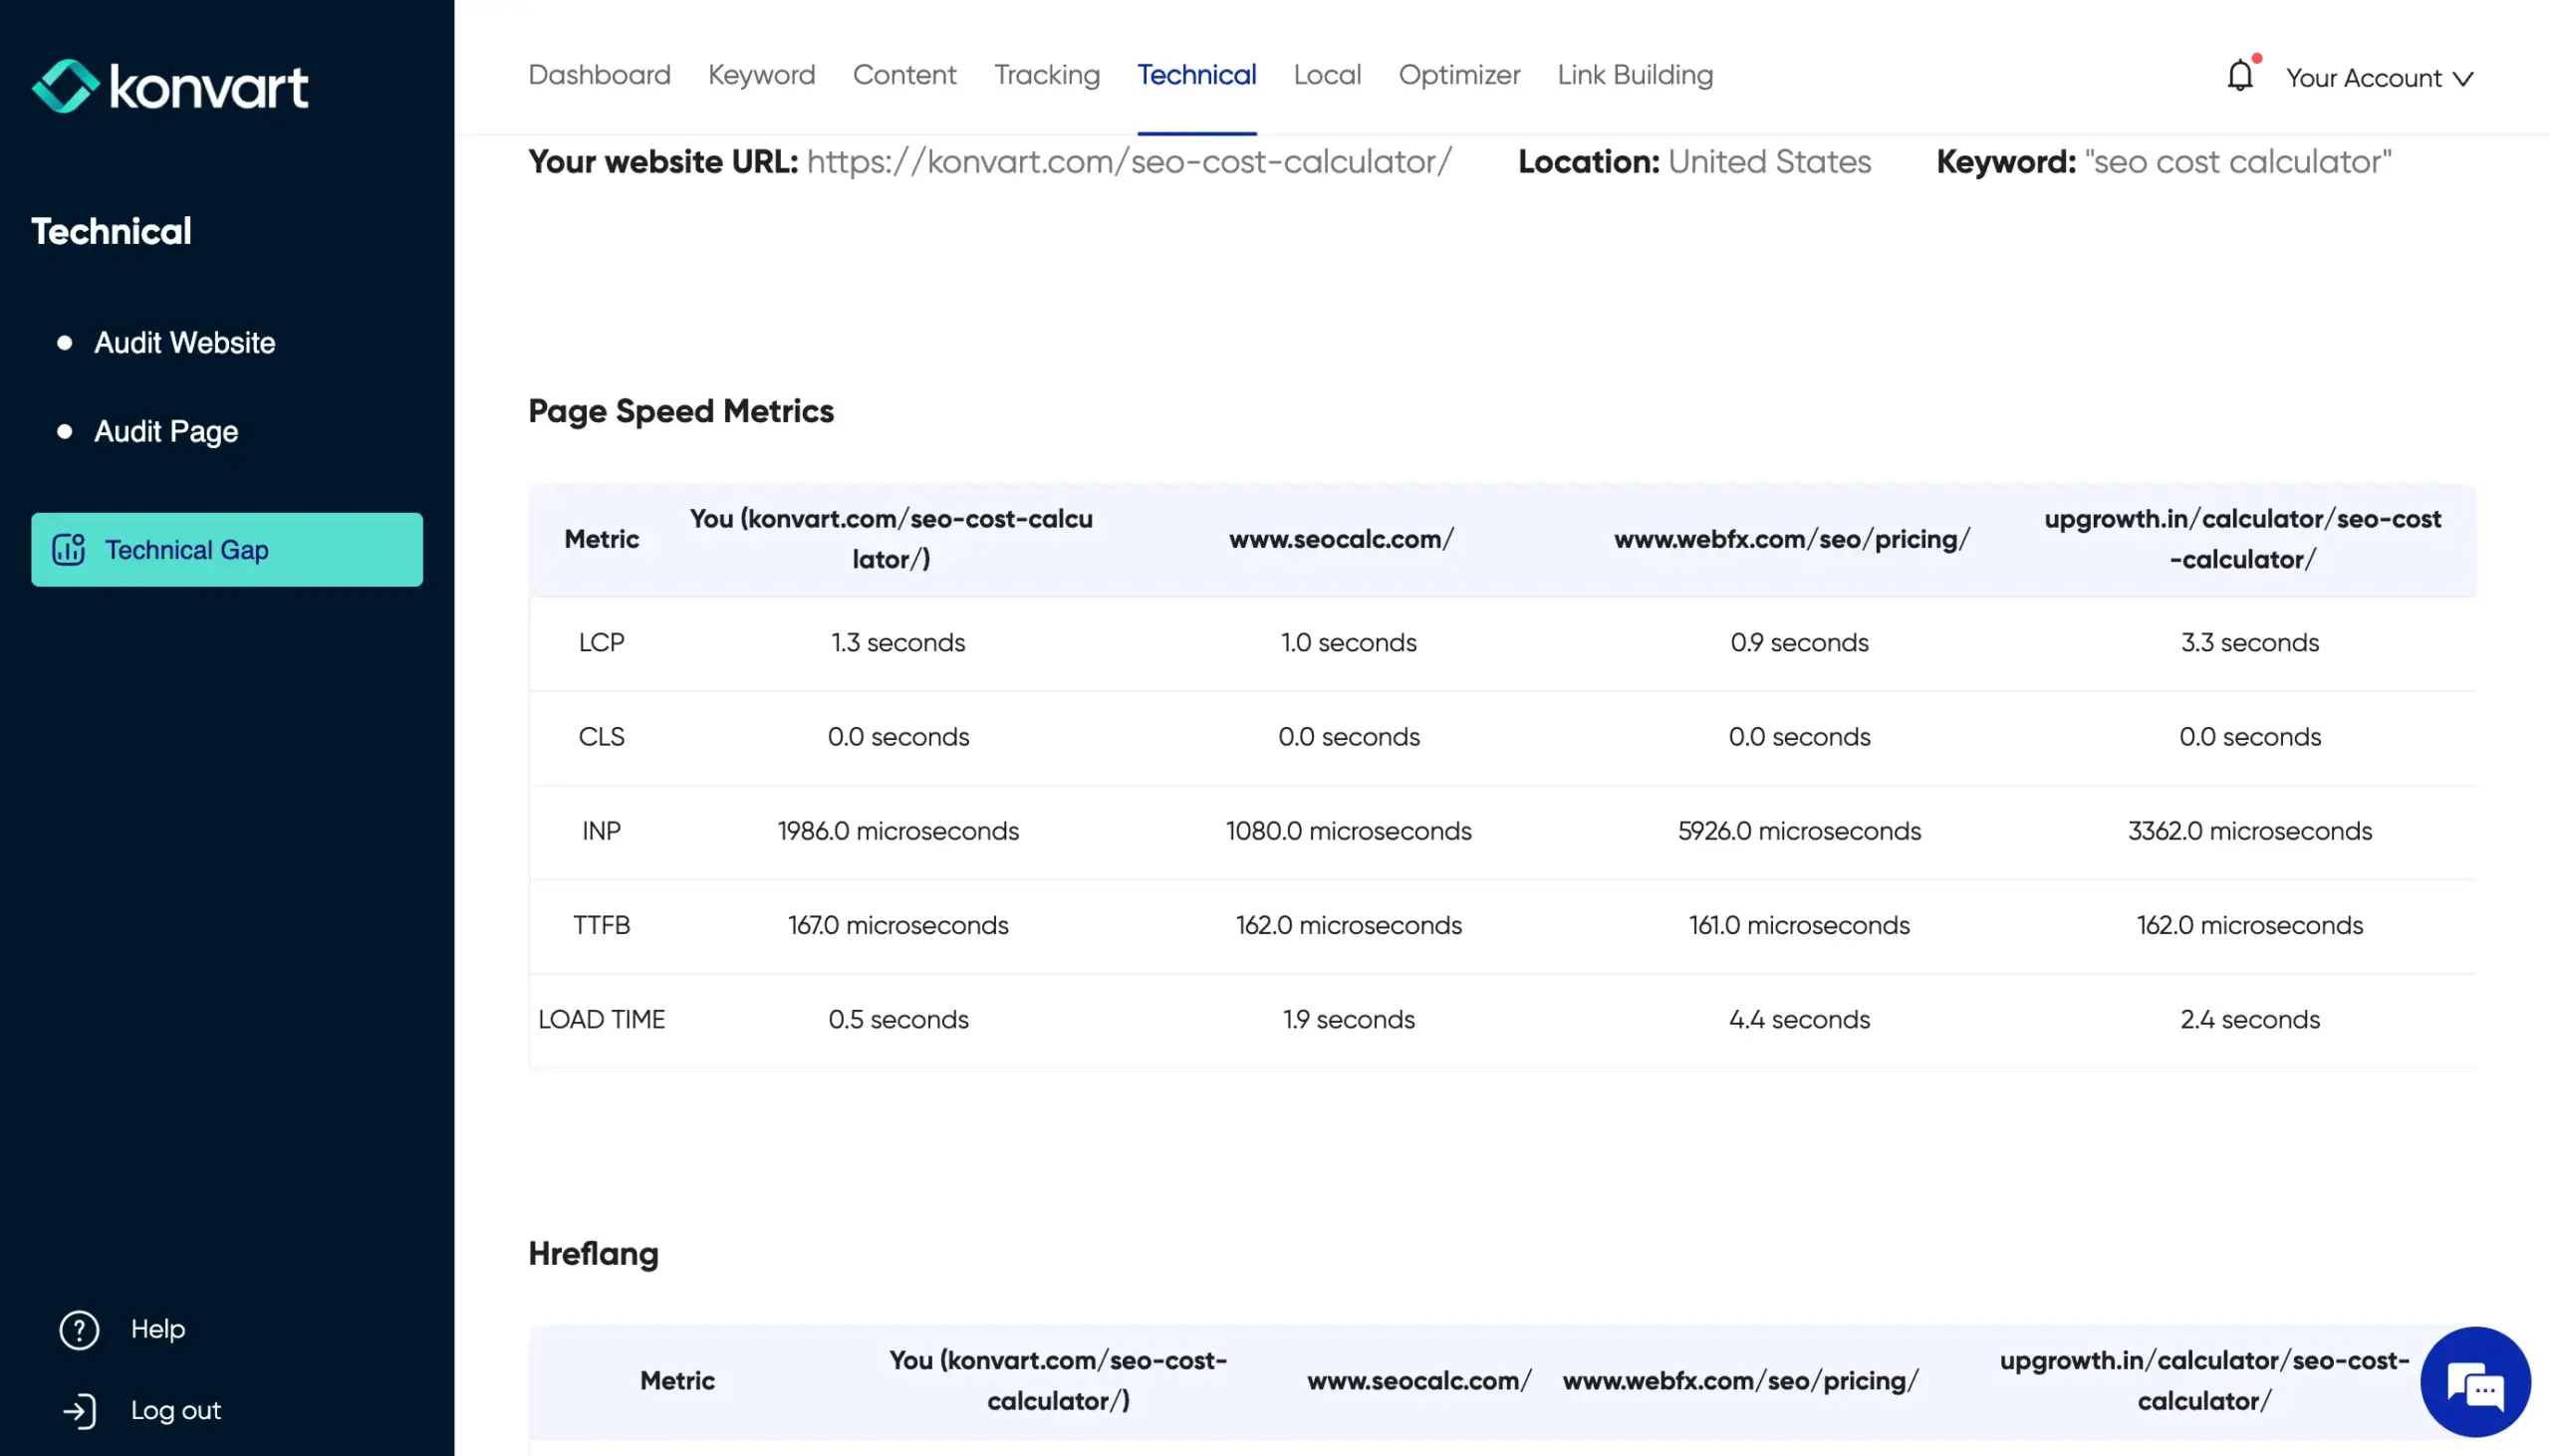This screenshot has width=2550, height=1456.
Task: Click the www.seocalc.com/ header in Hreflang table
Action: pos(1419,1381)
